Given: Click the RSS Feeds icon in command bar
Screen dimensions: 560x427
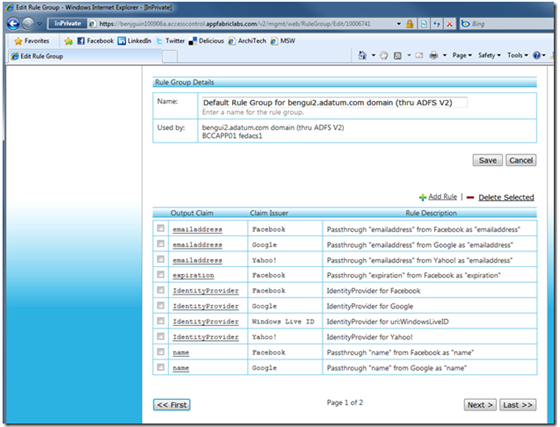Looking at the screenshot, I should (x=398, y=55).
